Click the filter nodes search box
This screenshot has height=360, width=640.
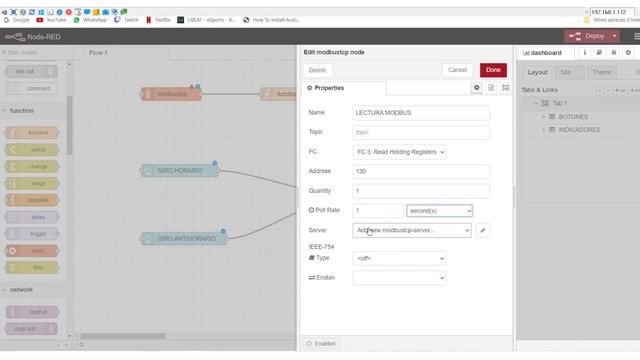tap(36, 52)
